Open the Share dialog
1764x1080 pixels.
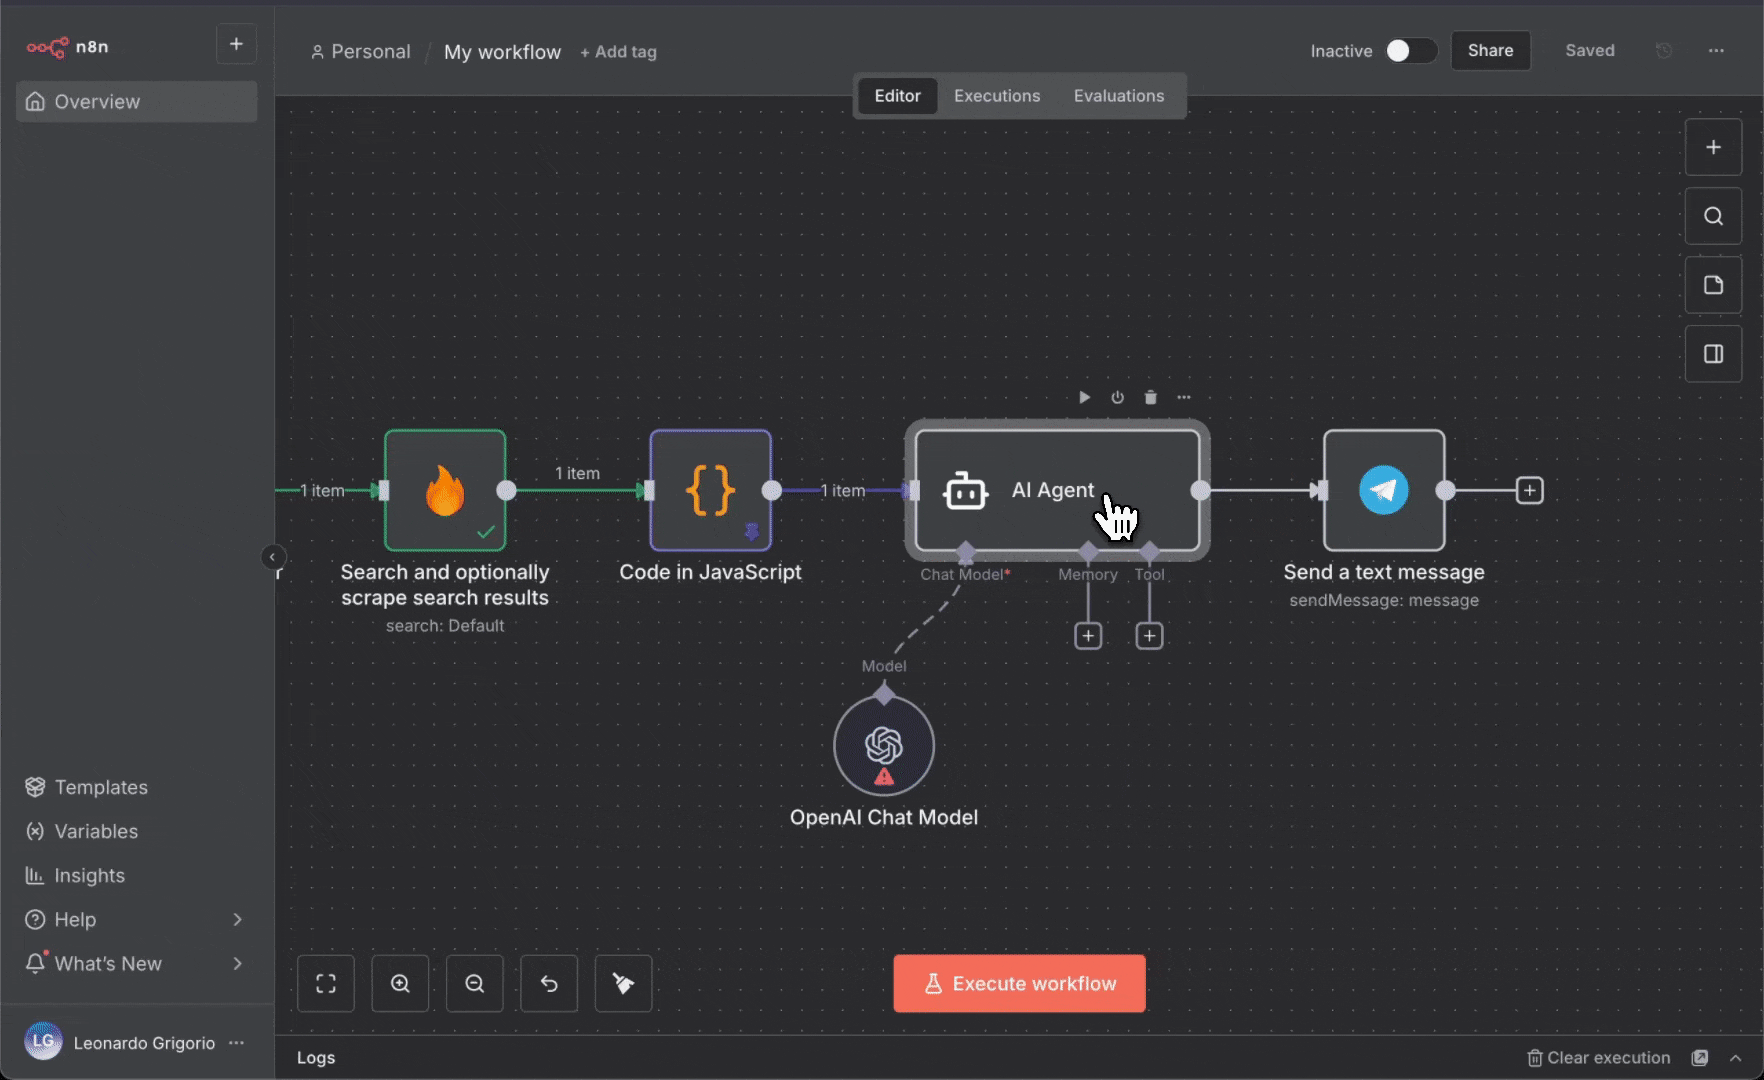(x=1490, y=50)
